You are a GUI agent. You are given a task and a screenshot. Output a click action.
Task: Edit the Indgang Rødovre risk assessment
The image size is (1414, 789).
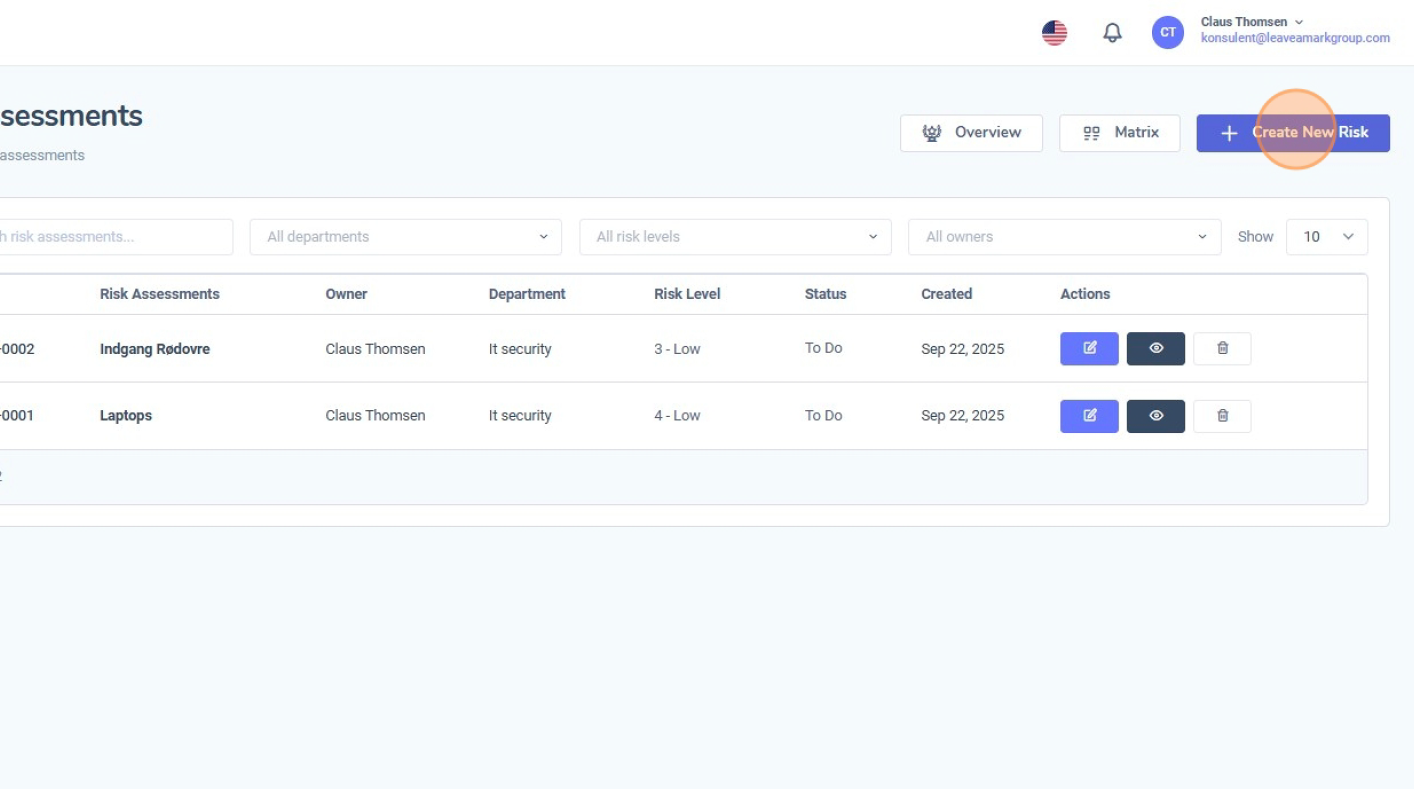[x=1089, y=349]
